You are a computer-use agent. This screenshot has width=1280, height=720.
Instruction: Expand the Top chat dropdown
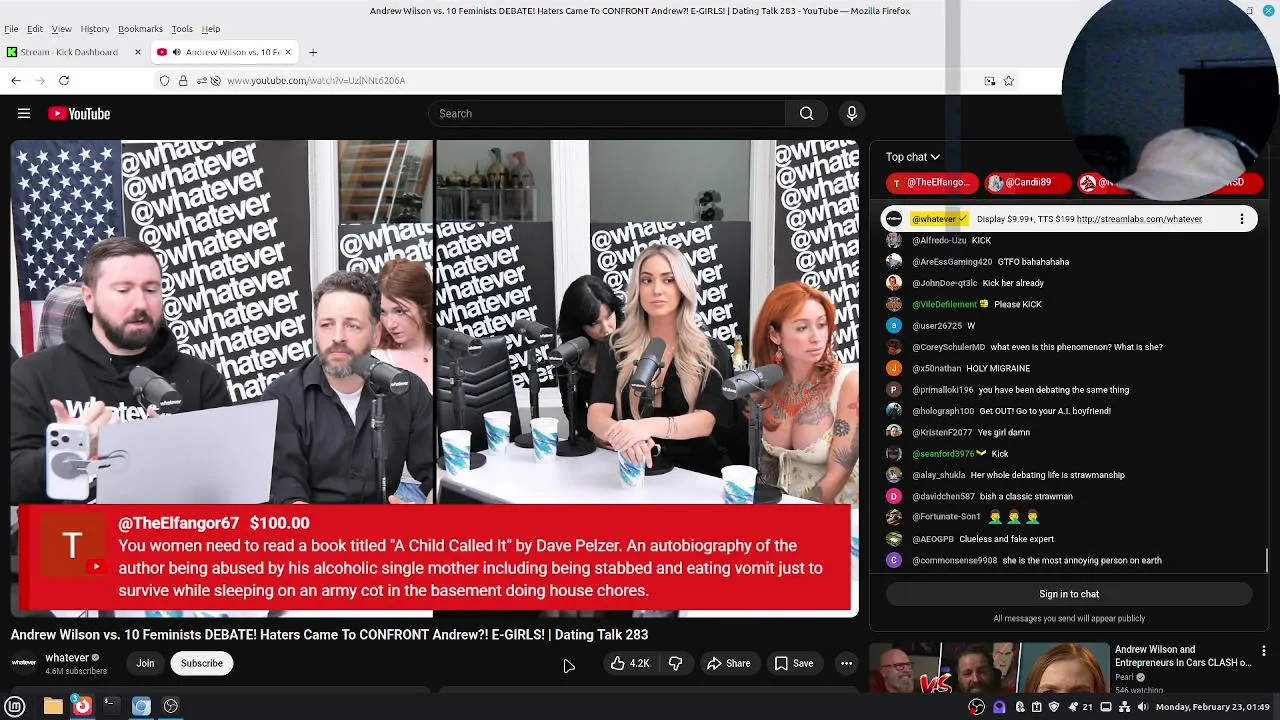tap(912, 157)
